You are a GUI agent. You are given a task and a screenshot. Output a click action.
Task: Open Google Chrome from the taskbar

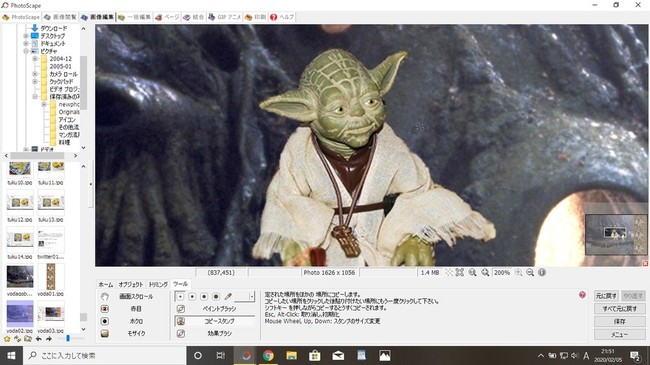coord(268,355)
